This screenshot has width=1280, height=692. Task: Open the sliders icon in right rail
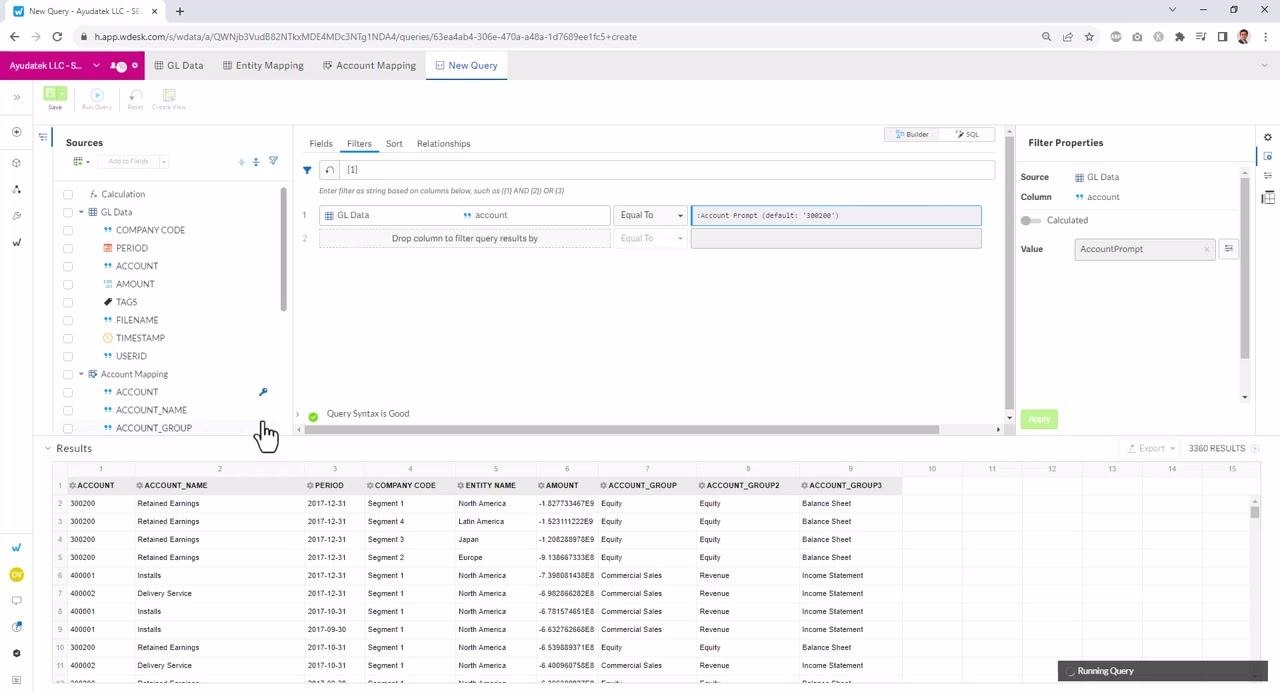pyautogui.click(x=1268, y=176)
